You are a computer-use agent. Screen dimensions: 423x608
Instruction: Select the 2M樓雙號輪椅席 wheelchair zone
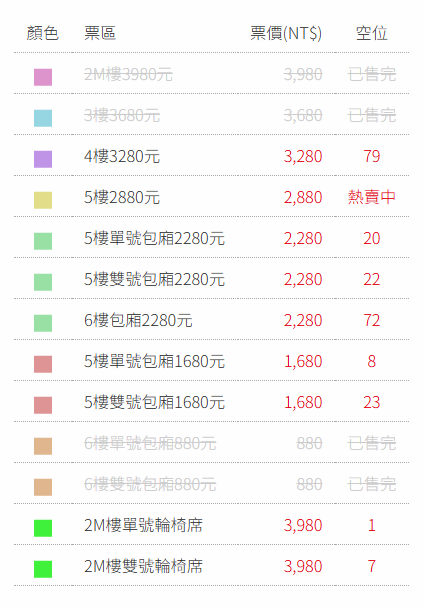pyautogui.click(x=211, y=566)
